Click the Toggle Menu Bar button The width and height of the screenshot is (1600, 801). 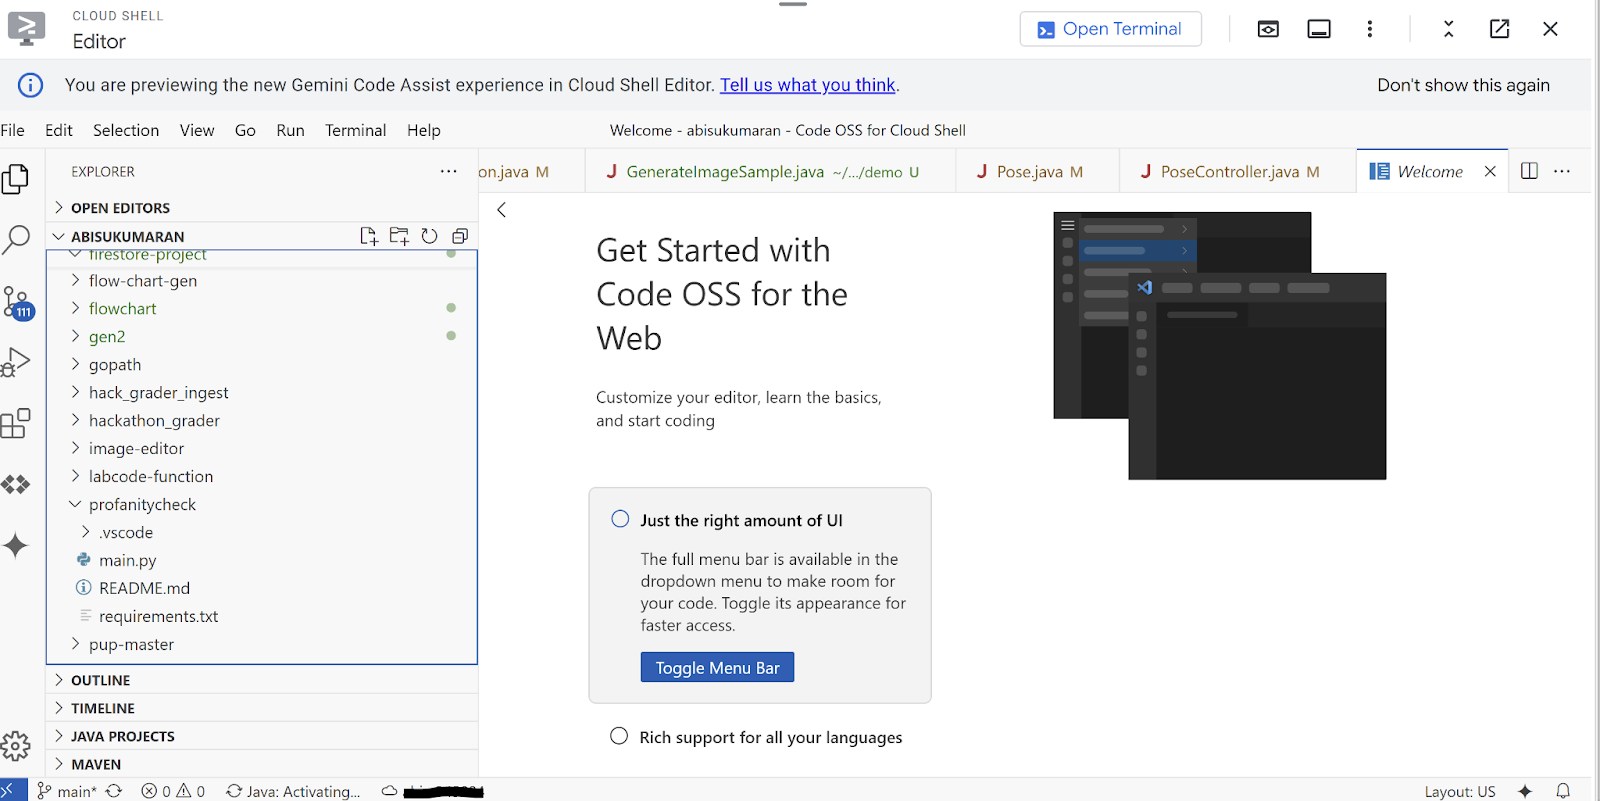coord(717,668)
